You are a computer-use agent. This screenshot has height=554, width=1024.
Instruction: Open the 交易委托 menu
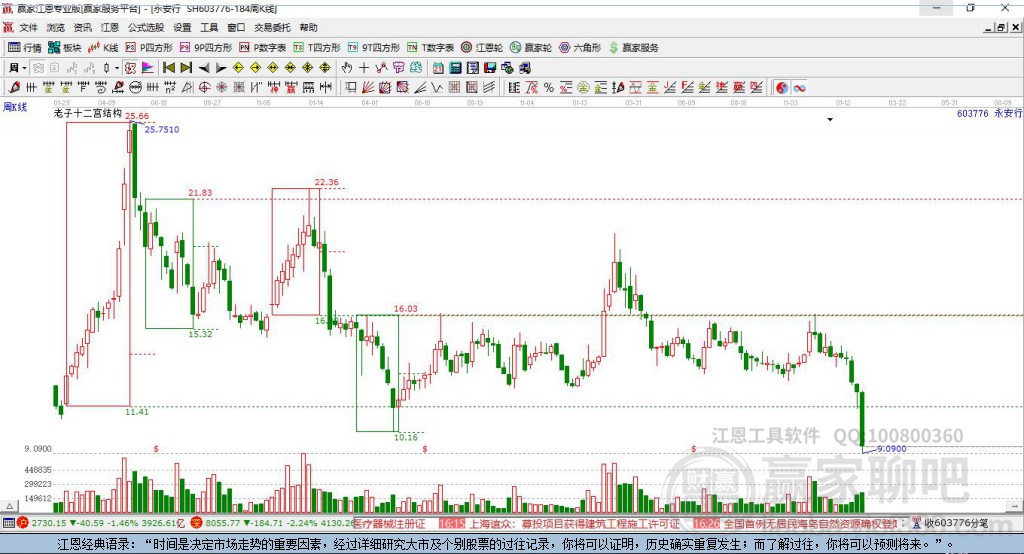272,27
